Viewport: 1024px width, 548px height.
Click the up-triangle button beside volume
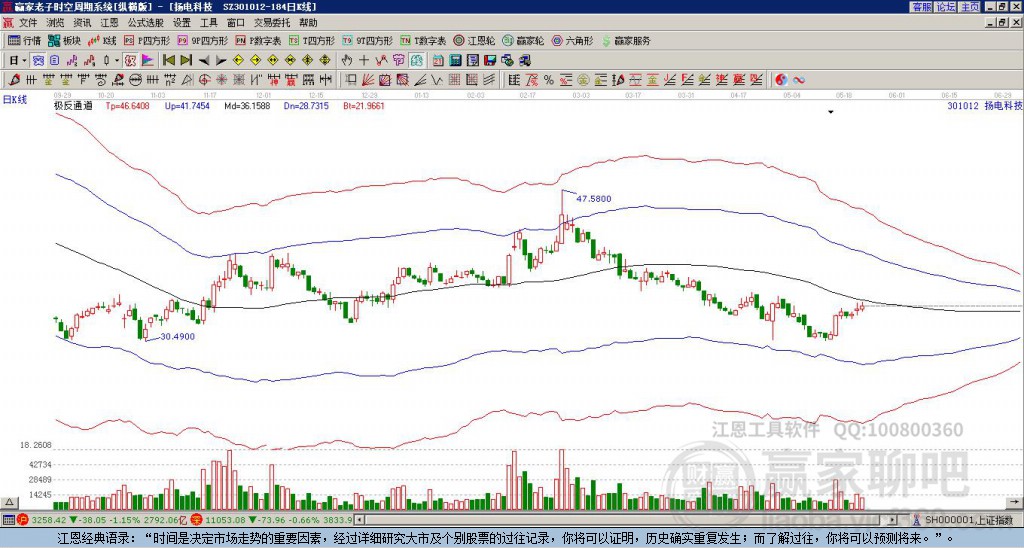point(8,502)
